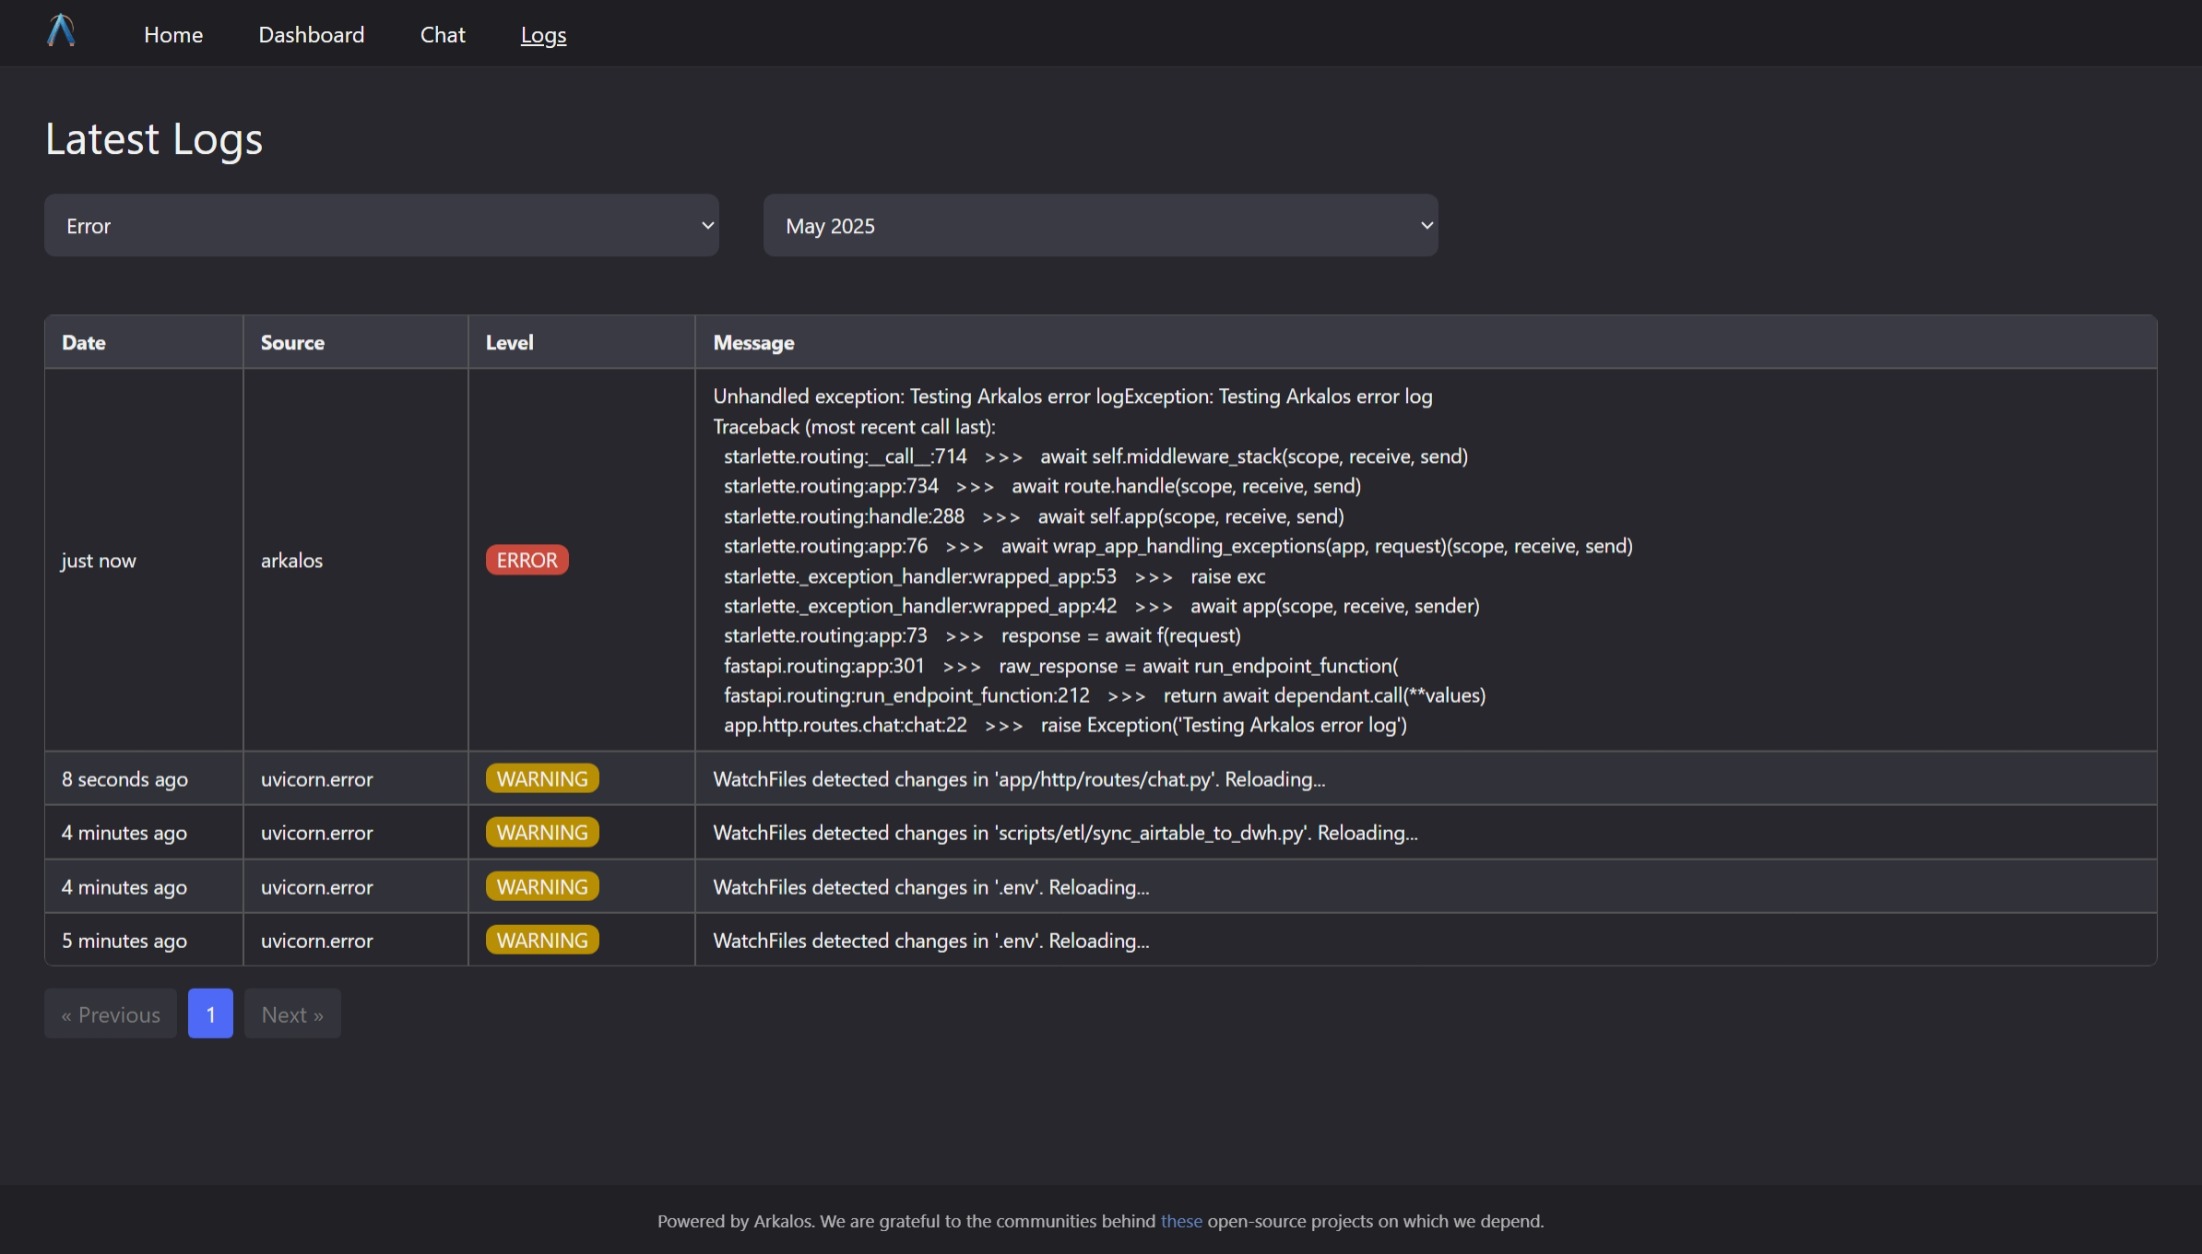Click the 'these' open-source projects link

(x=1181, y=1221)
